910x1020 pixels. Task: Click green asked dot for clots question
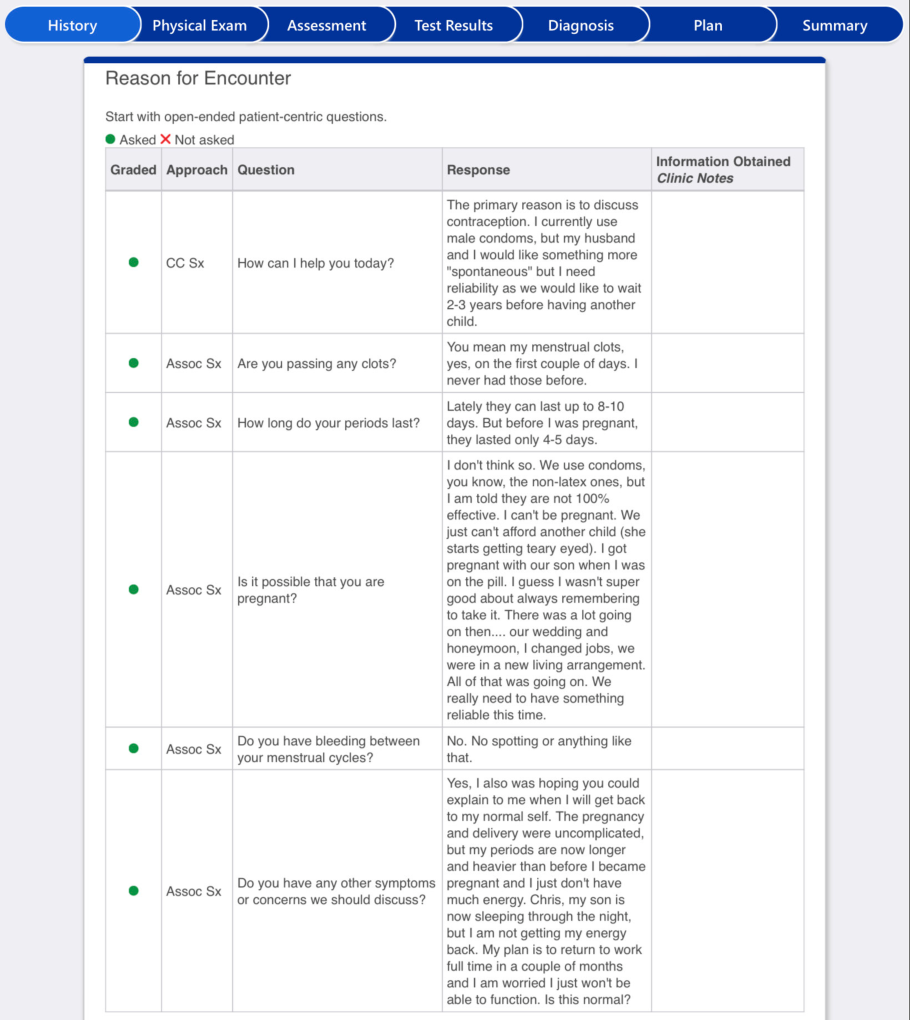coord(133,363)
